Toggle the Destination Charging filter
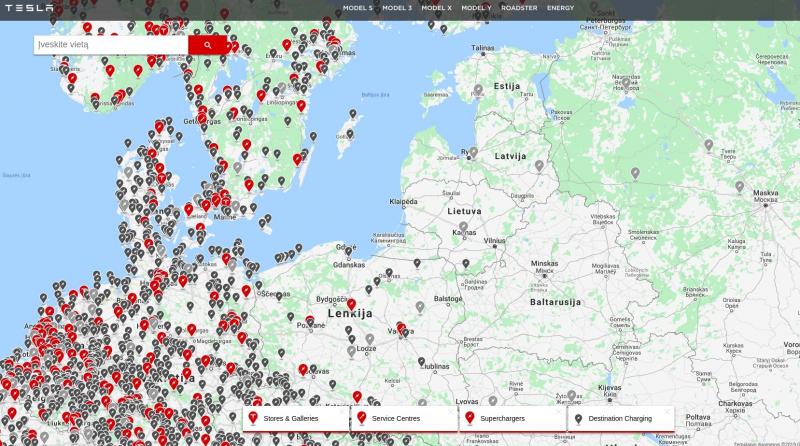The width and height of the screenshot is (800, 446). tap(621, 418)
